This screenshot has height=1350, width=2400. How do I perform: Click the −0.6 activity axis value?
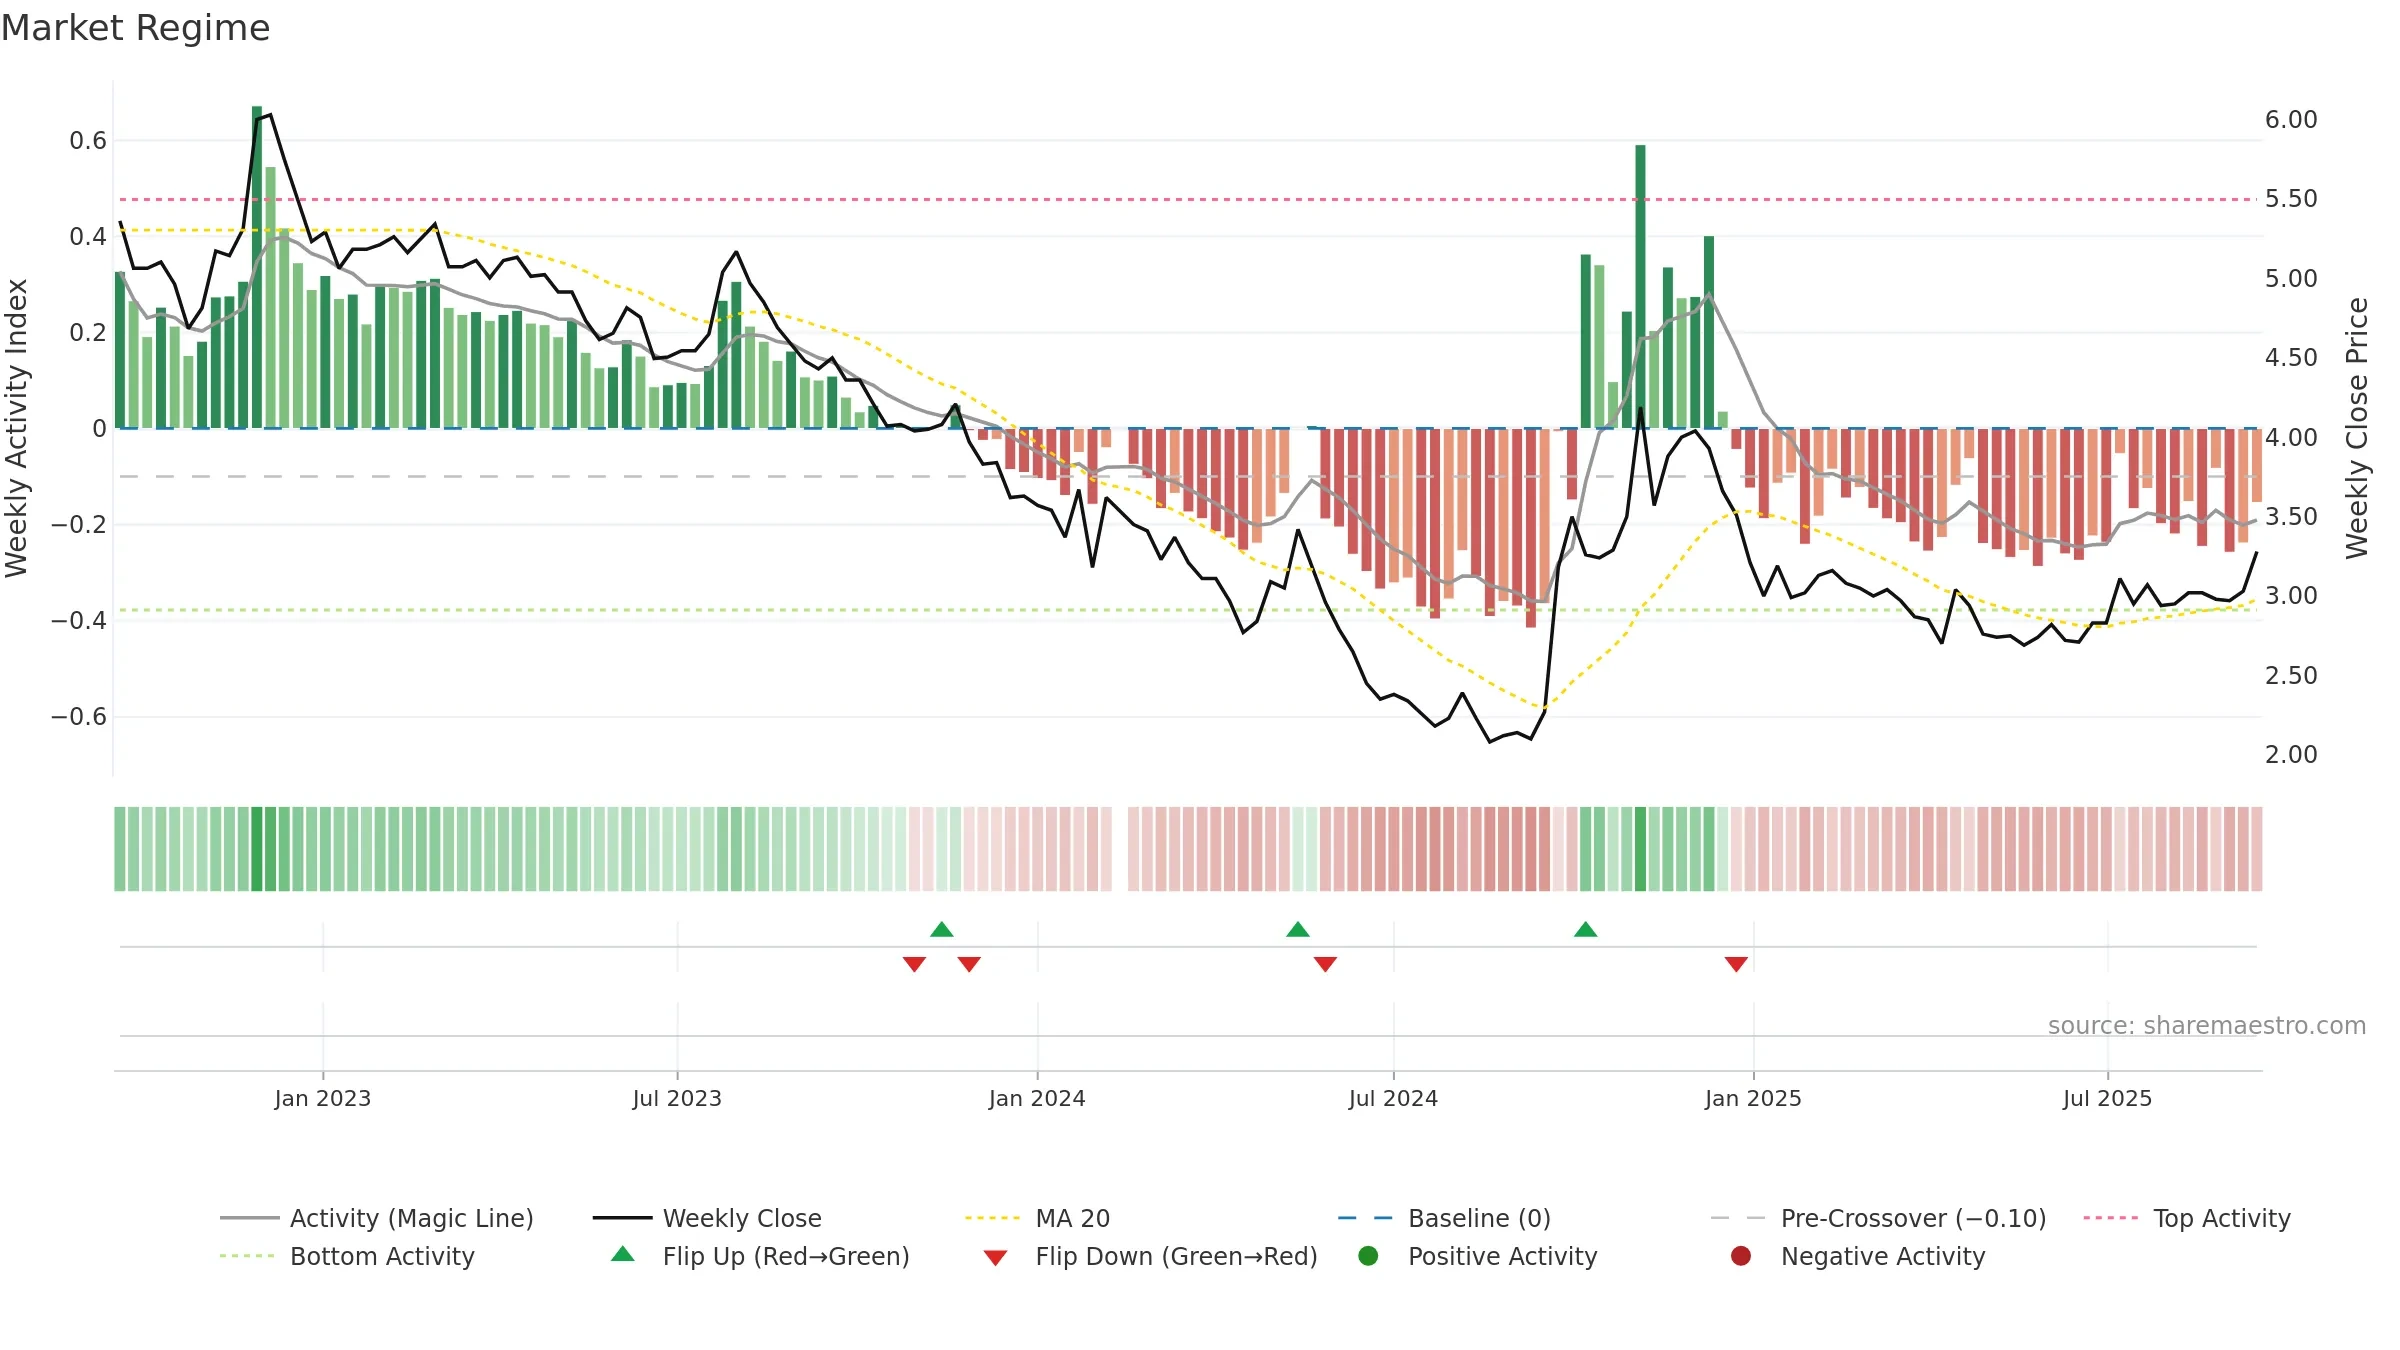click(79, 717)
